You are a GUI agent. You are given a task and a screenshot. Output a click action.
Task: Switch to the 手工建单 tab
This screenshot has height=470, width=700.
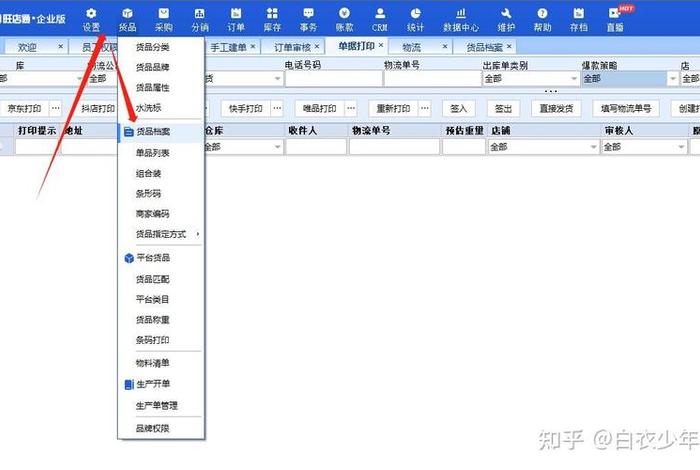(x=228, y=47)
